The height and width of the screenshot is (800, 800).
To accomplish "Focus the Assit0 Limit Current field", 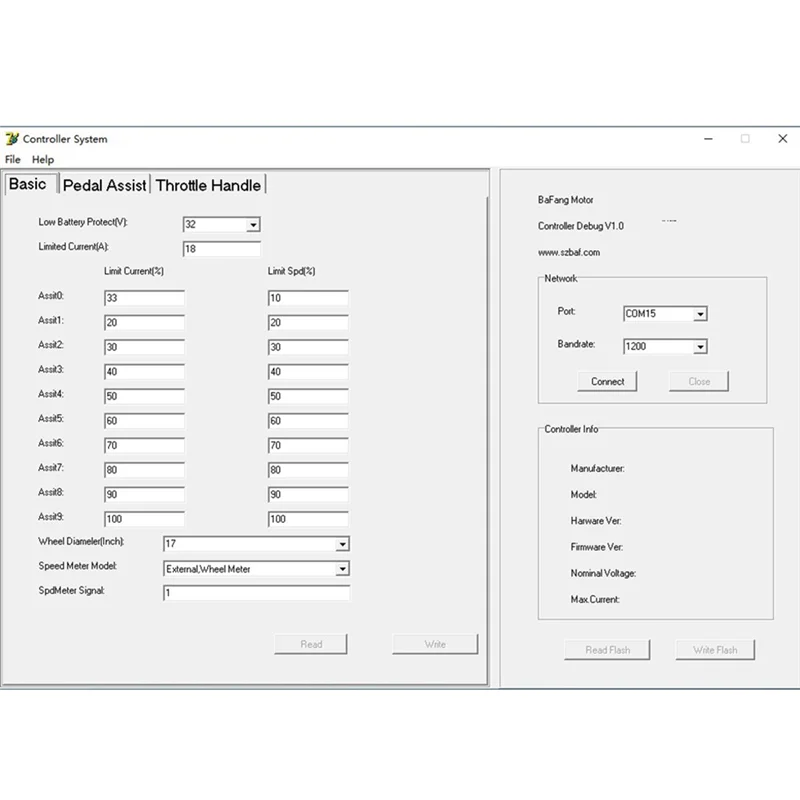I will coord(144,298).
